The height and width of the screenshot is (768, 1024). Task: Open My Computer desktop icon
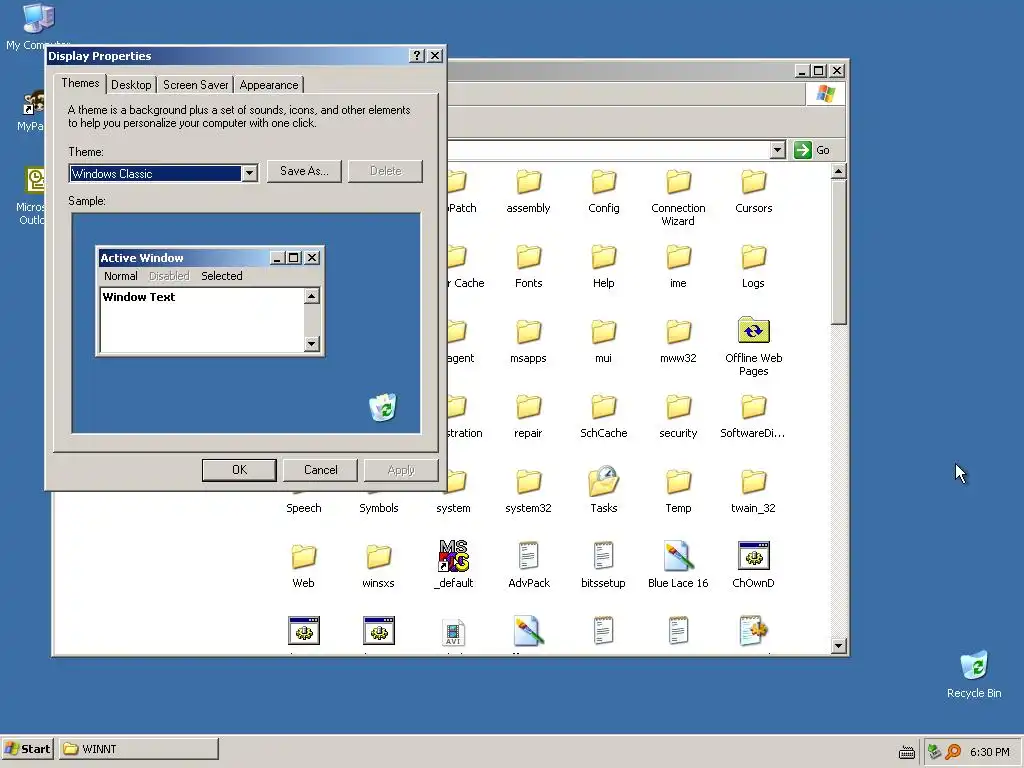coord(38,18)
